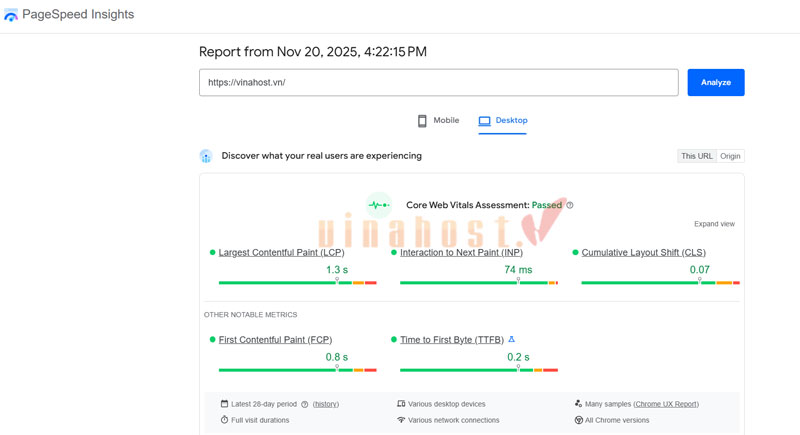Click the mobile phone icon
Image resolution: width=800 pixels, height=435 pixels.
(x=422, y=121)
